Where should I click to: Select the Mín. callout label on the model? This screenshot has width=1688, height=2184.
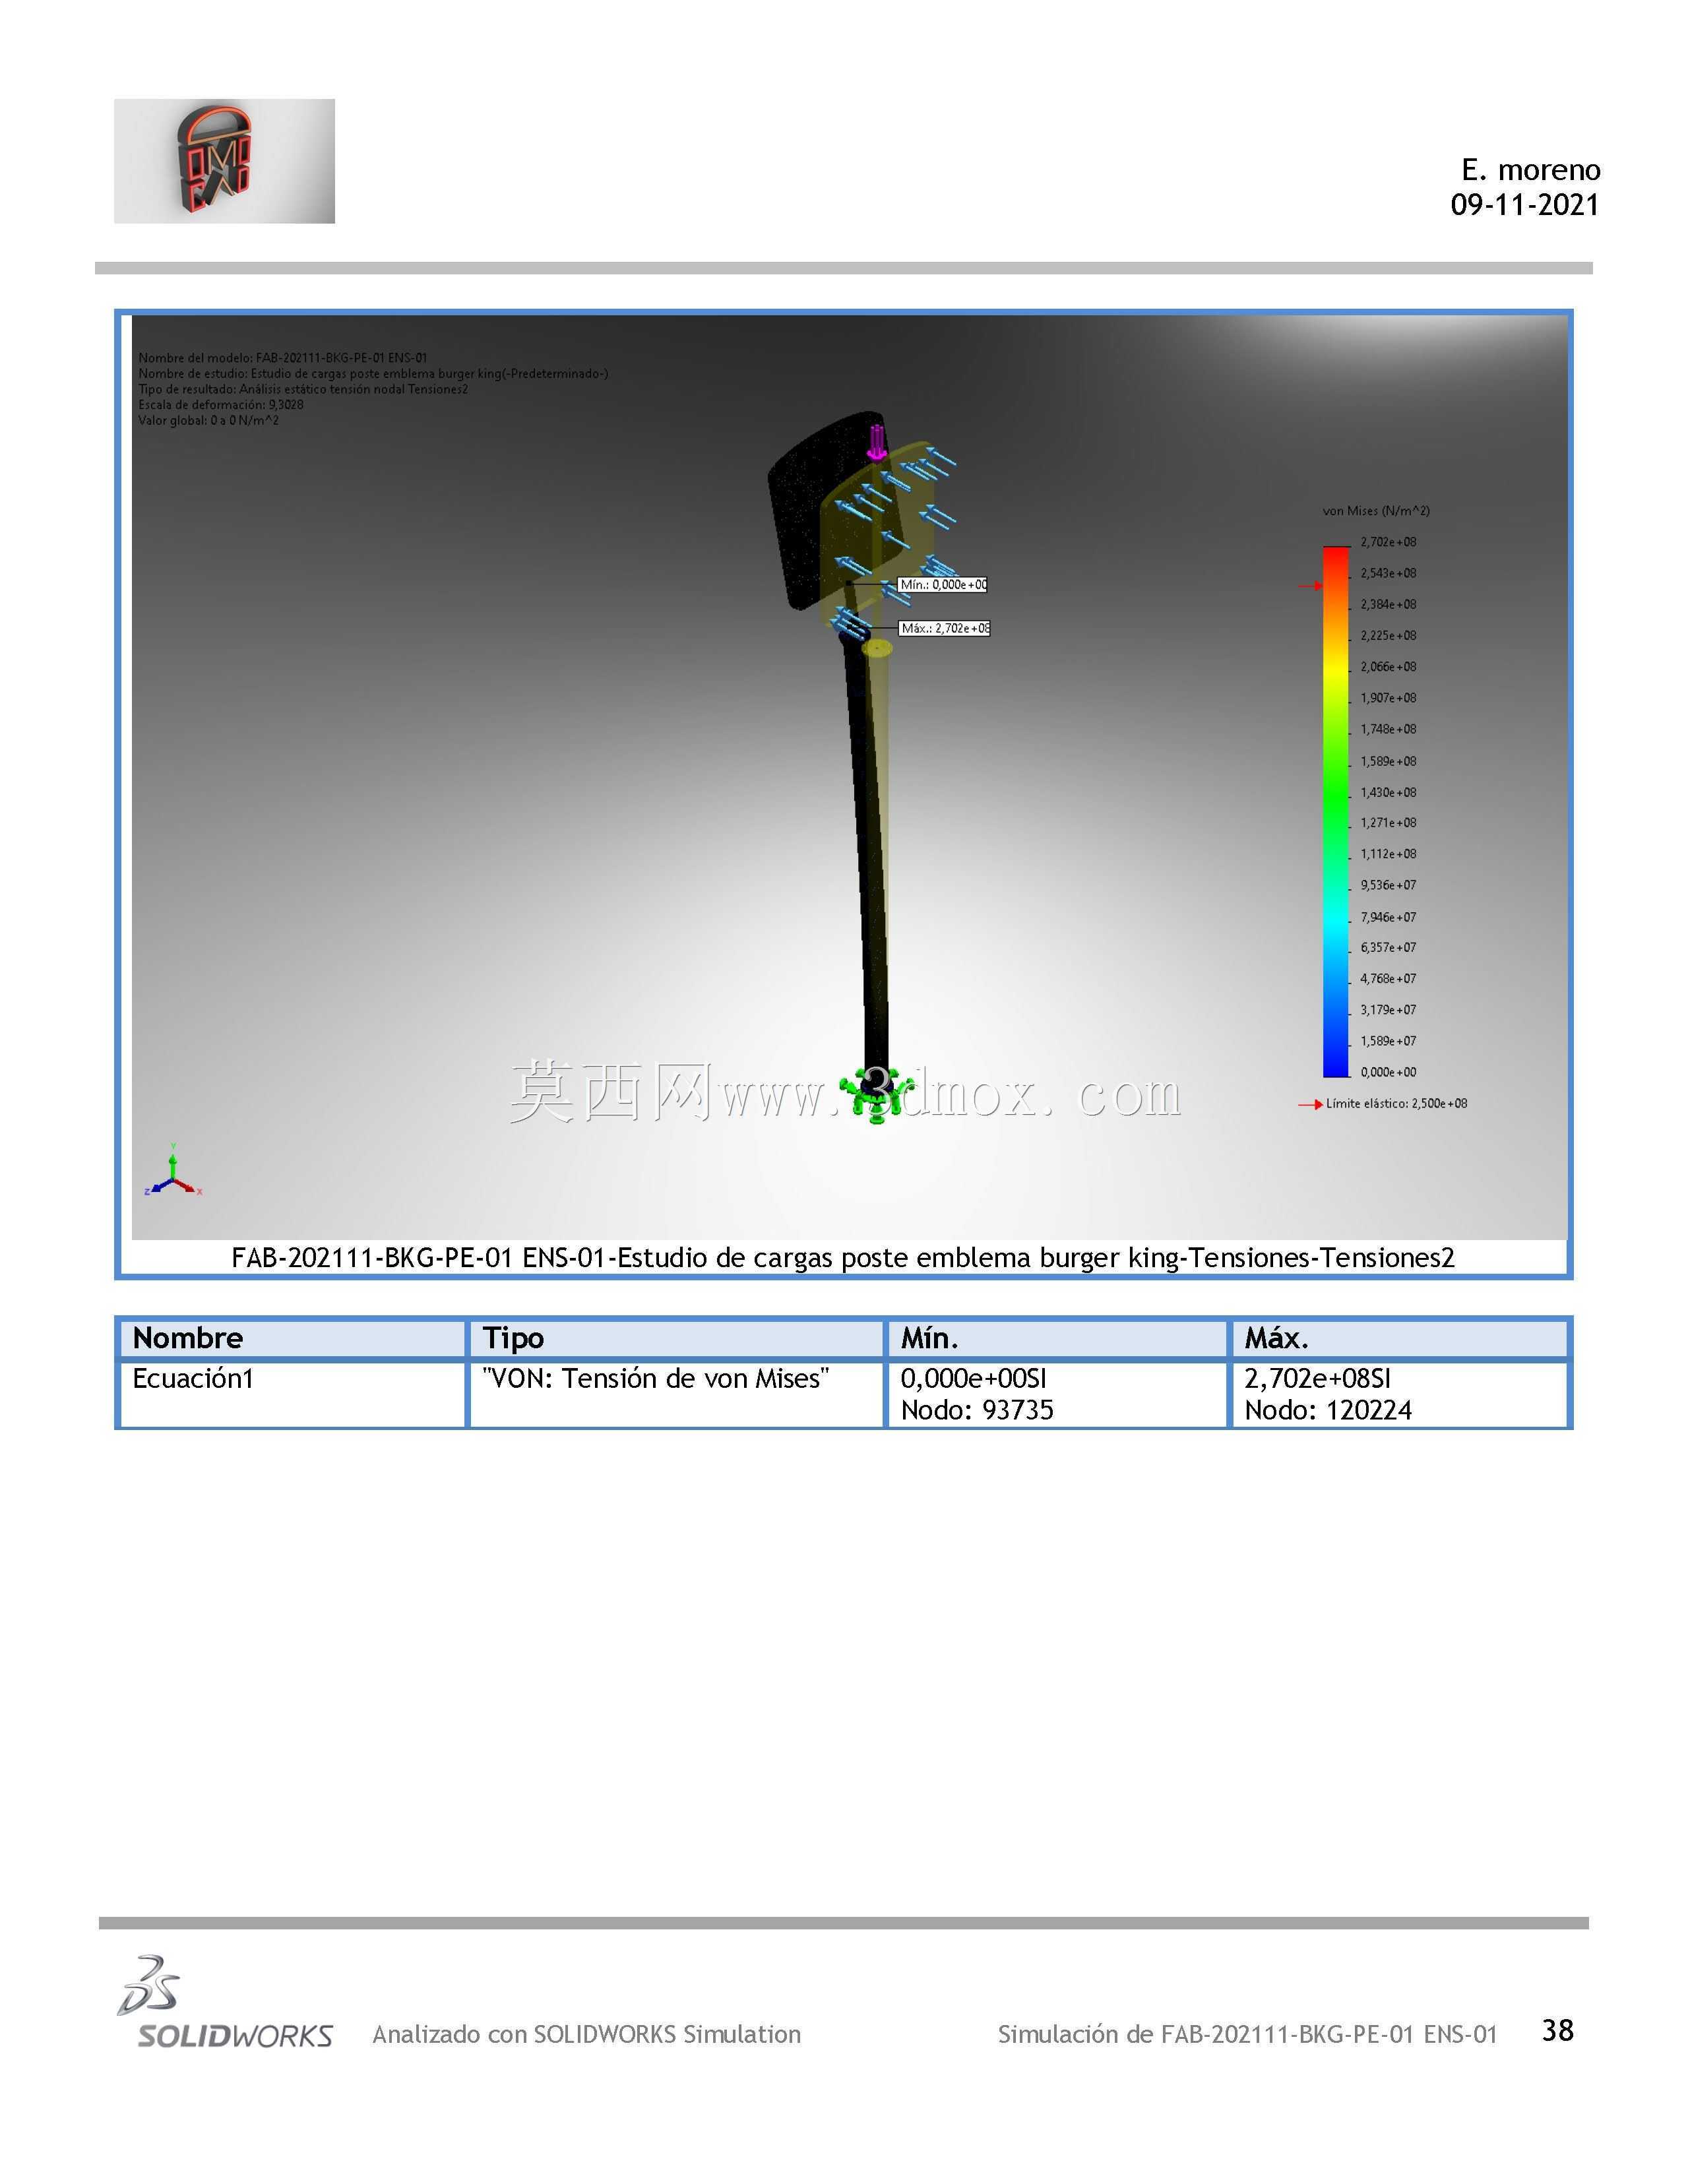tap(942, 585)
